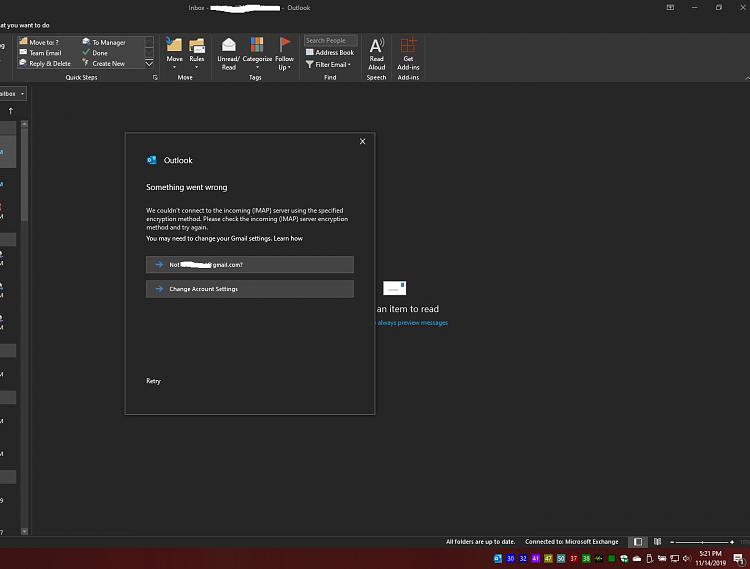Open the Categorize color menu
This screenshot has width=750, height=569.
pos(257,53)
